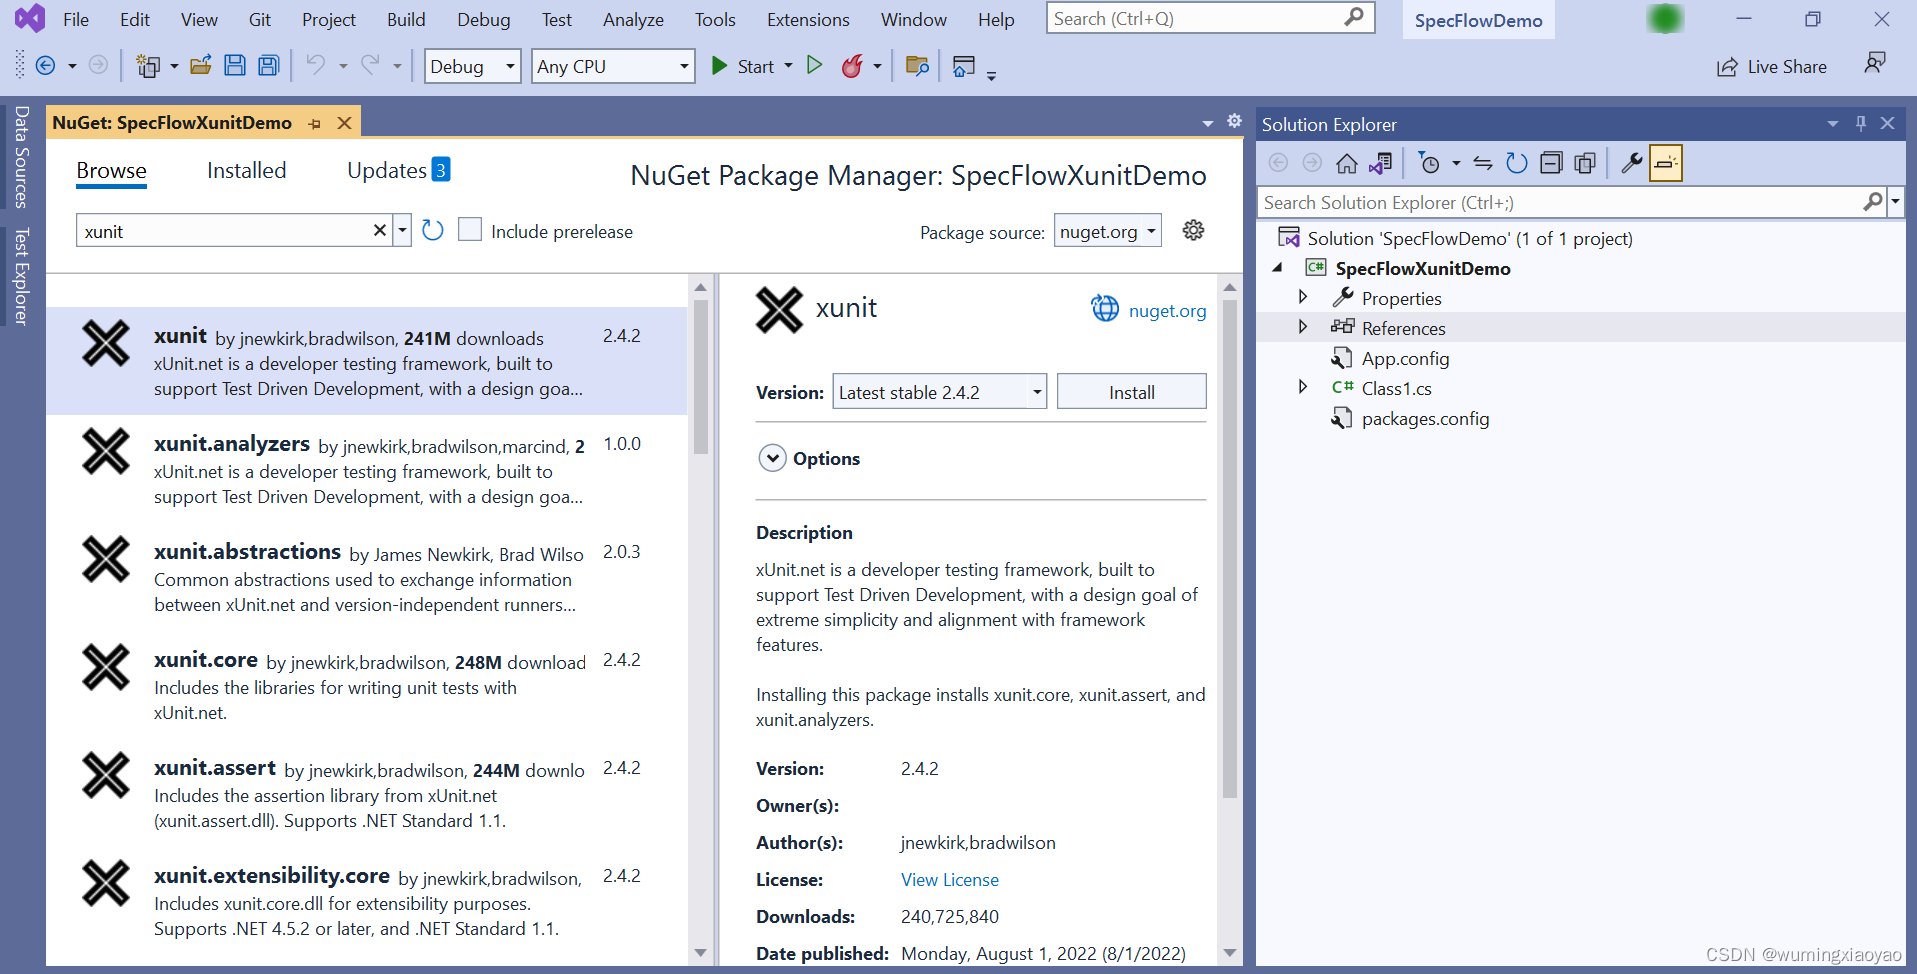The height and width of the screenshot is (974, 1917).
Task: Open the Extensions menu
Action: click(808, 20)
